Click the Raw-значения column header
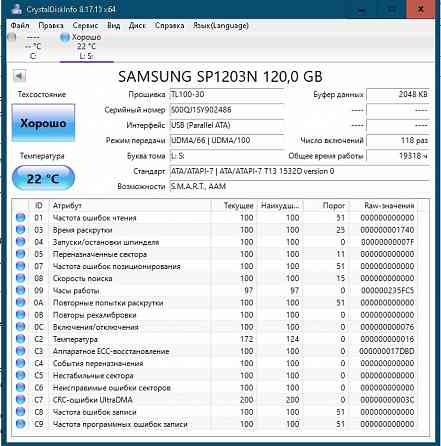Image resolution: width=441 pixels, height=446 pixels. point(389,206)
